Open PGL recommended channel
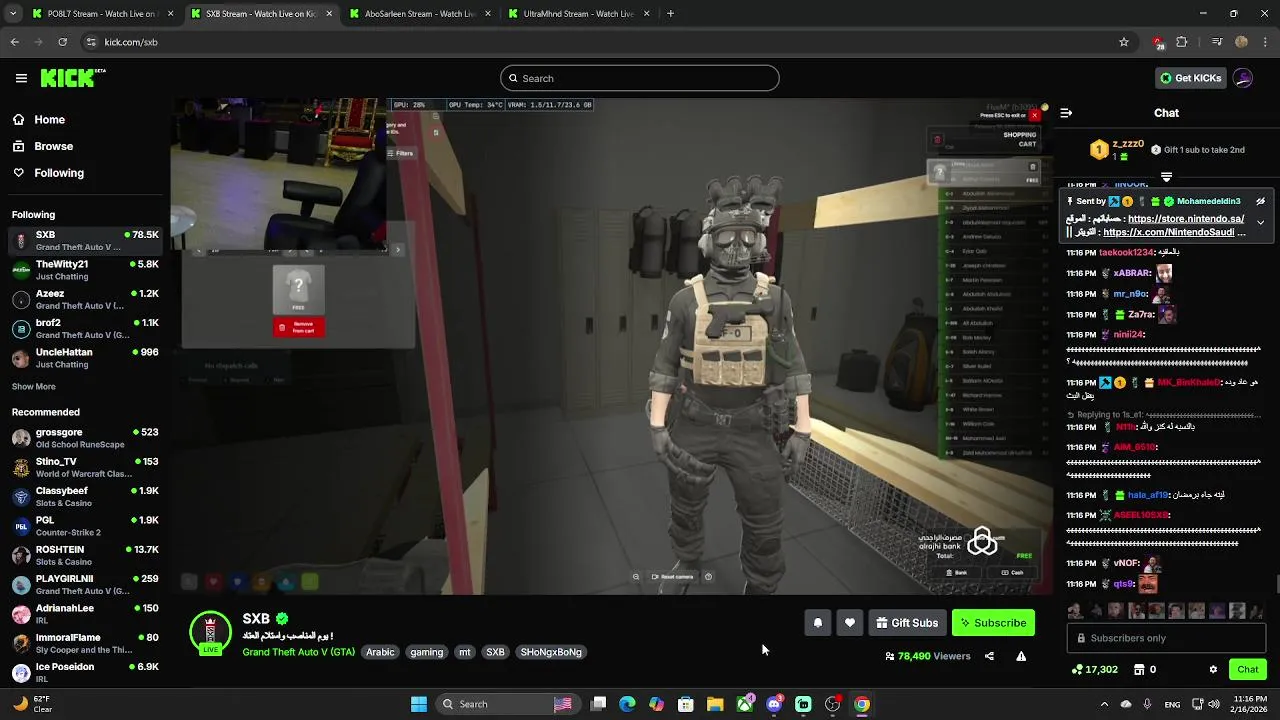This screenshot has height=720, width=1280. click(85, 526)
